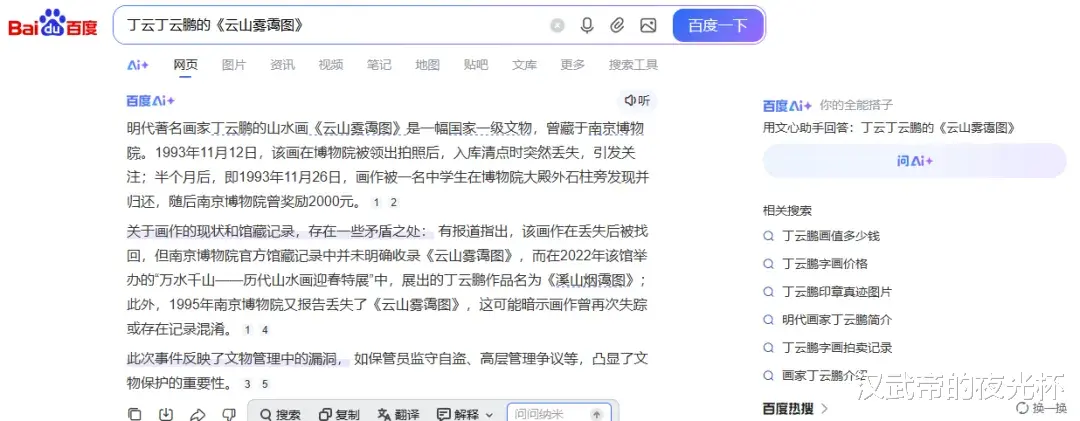Open image search with picture icon

[647, 25]
